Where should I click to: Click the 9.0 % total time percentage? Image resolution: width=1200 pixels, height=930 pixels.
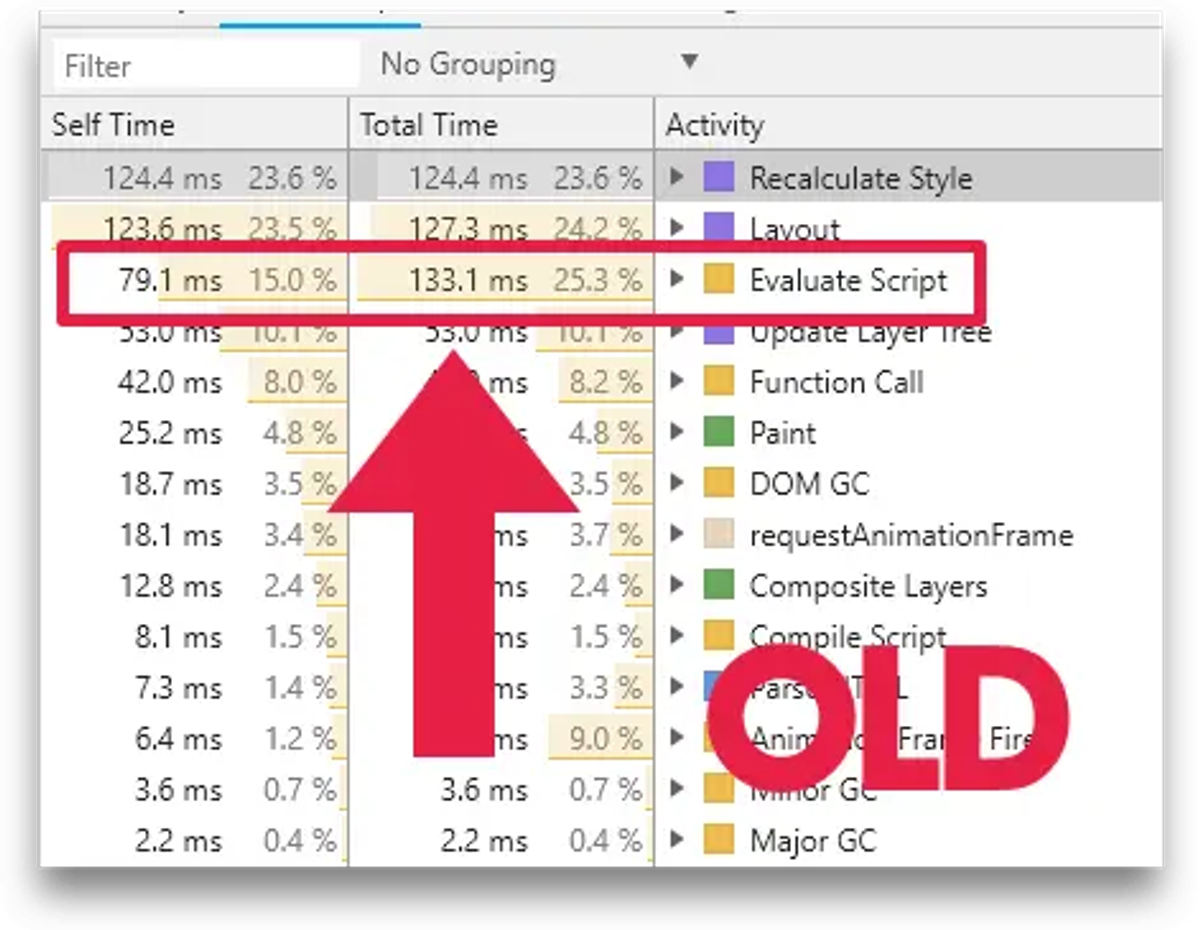coord(606,739)
